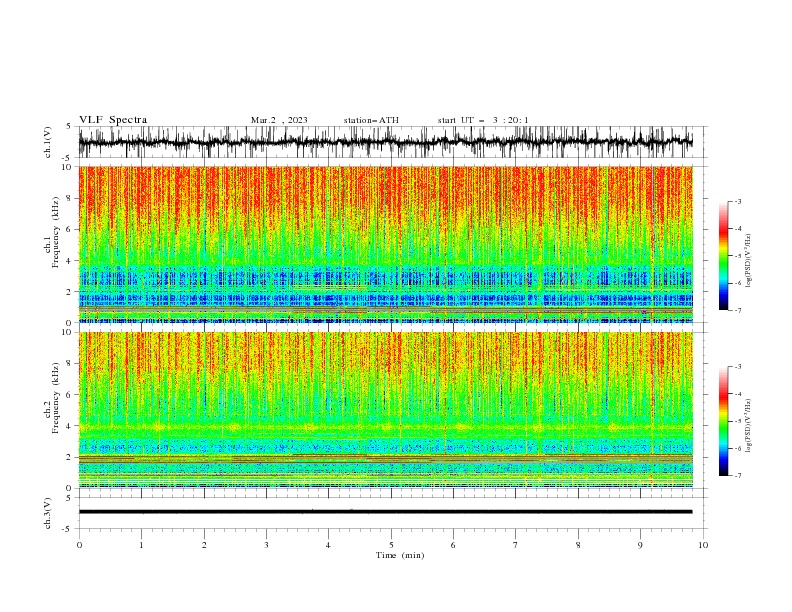Screen dimensions: 792x612
Task: Click the ch.1 spectrogram "2" kHz tick label
Action: 70,291
